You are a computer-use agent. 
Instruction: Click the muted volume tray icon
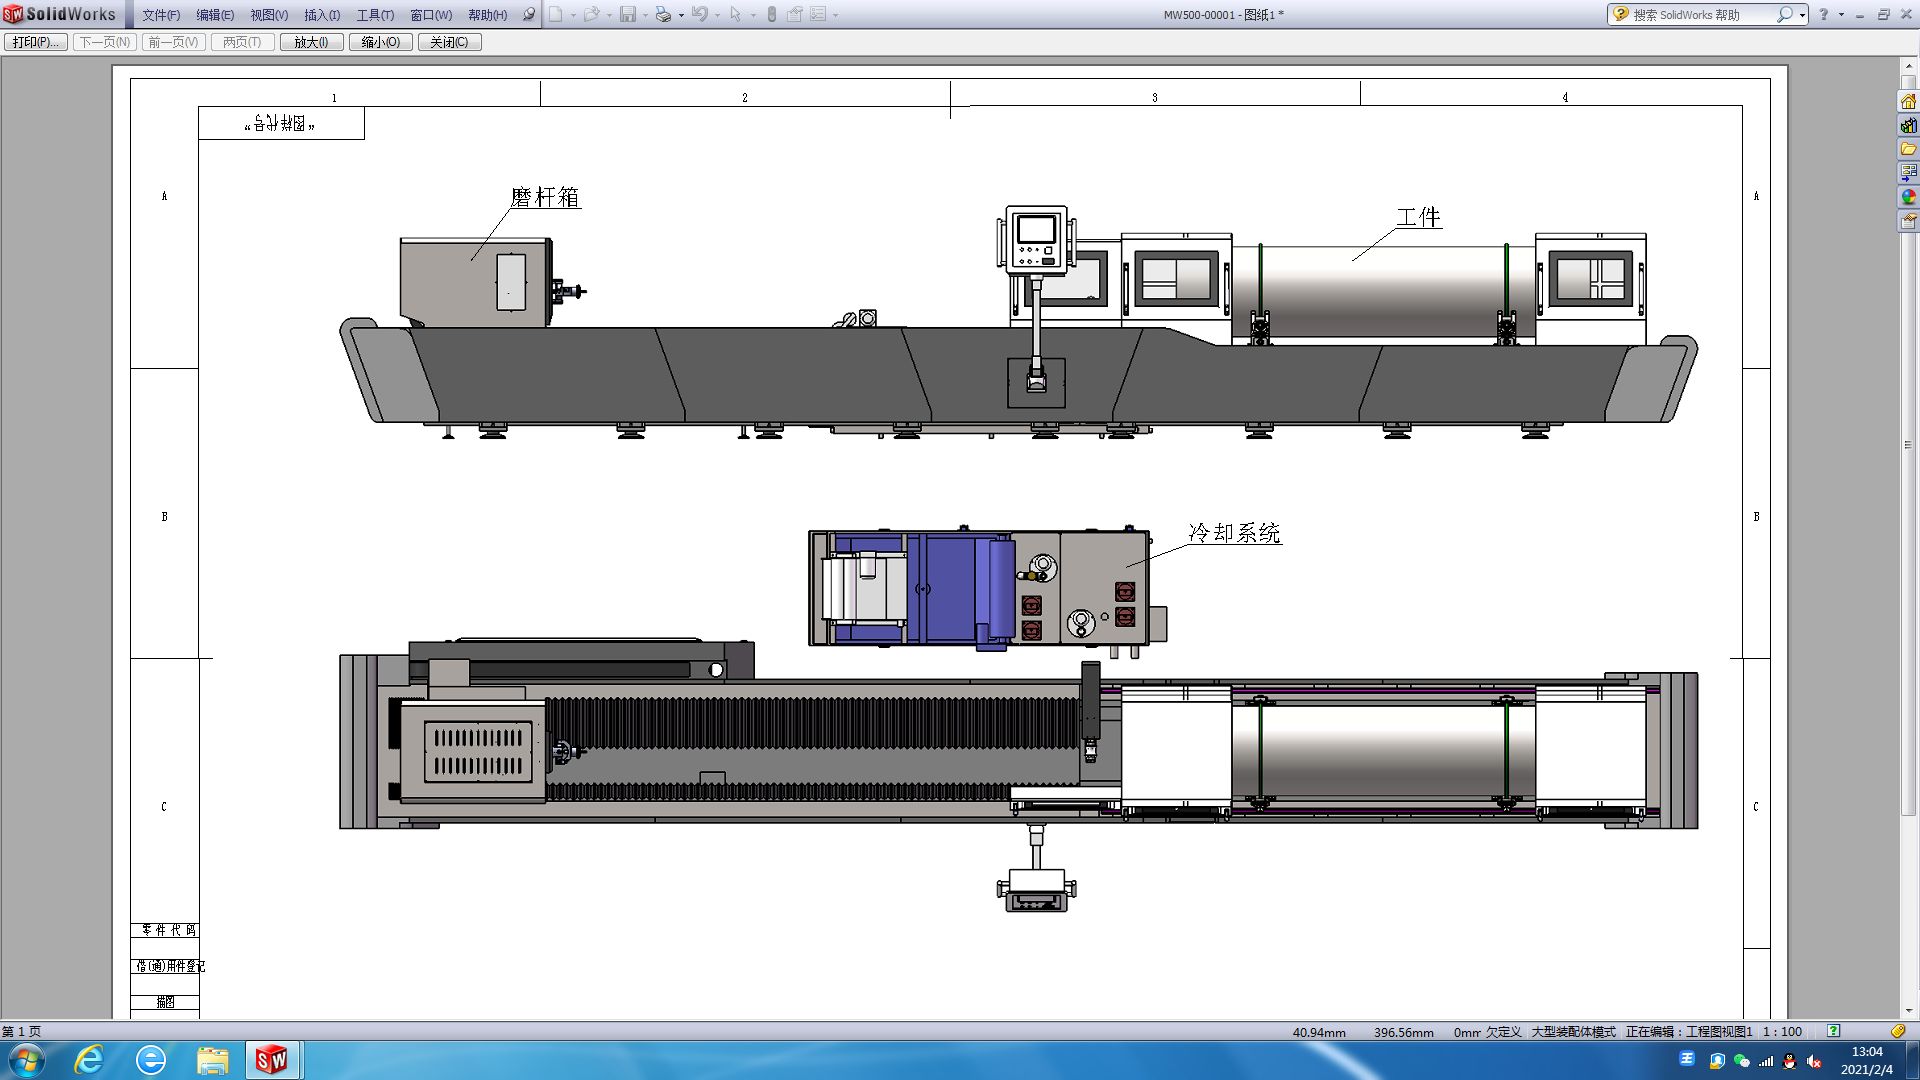tap(1814, 1061)
